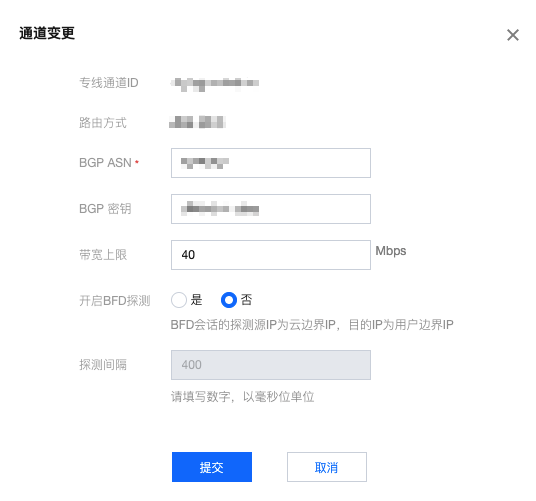Cancel changes with 取消 button

327,467
